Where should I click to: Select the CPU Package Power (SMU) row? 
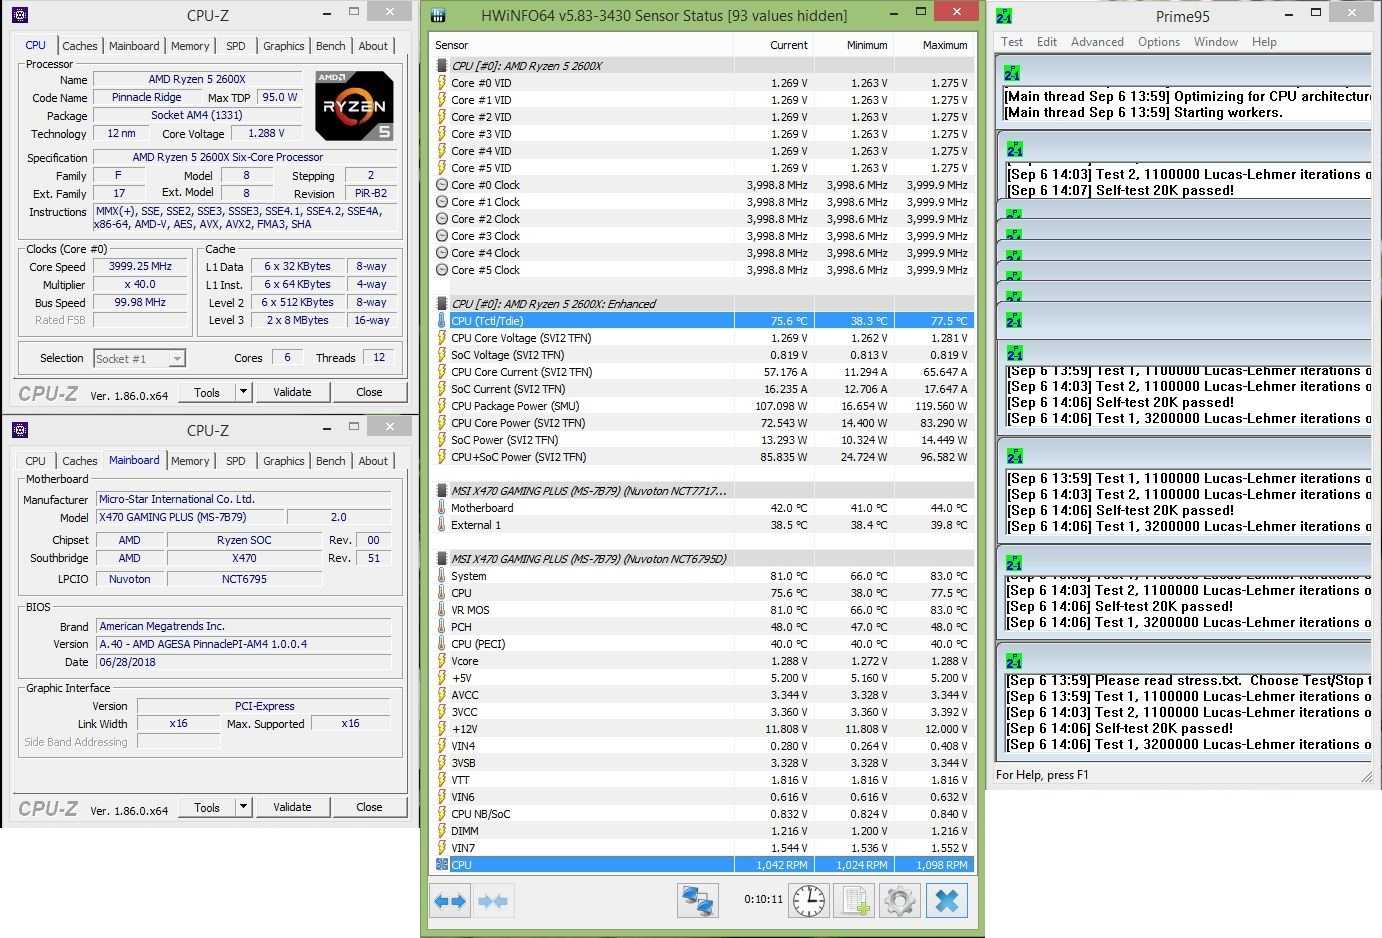tap(515, 406)
